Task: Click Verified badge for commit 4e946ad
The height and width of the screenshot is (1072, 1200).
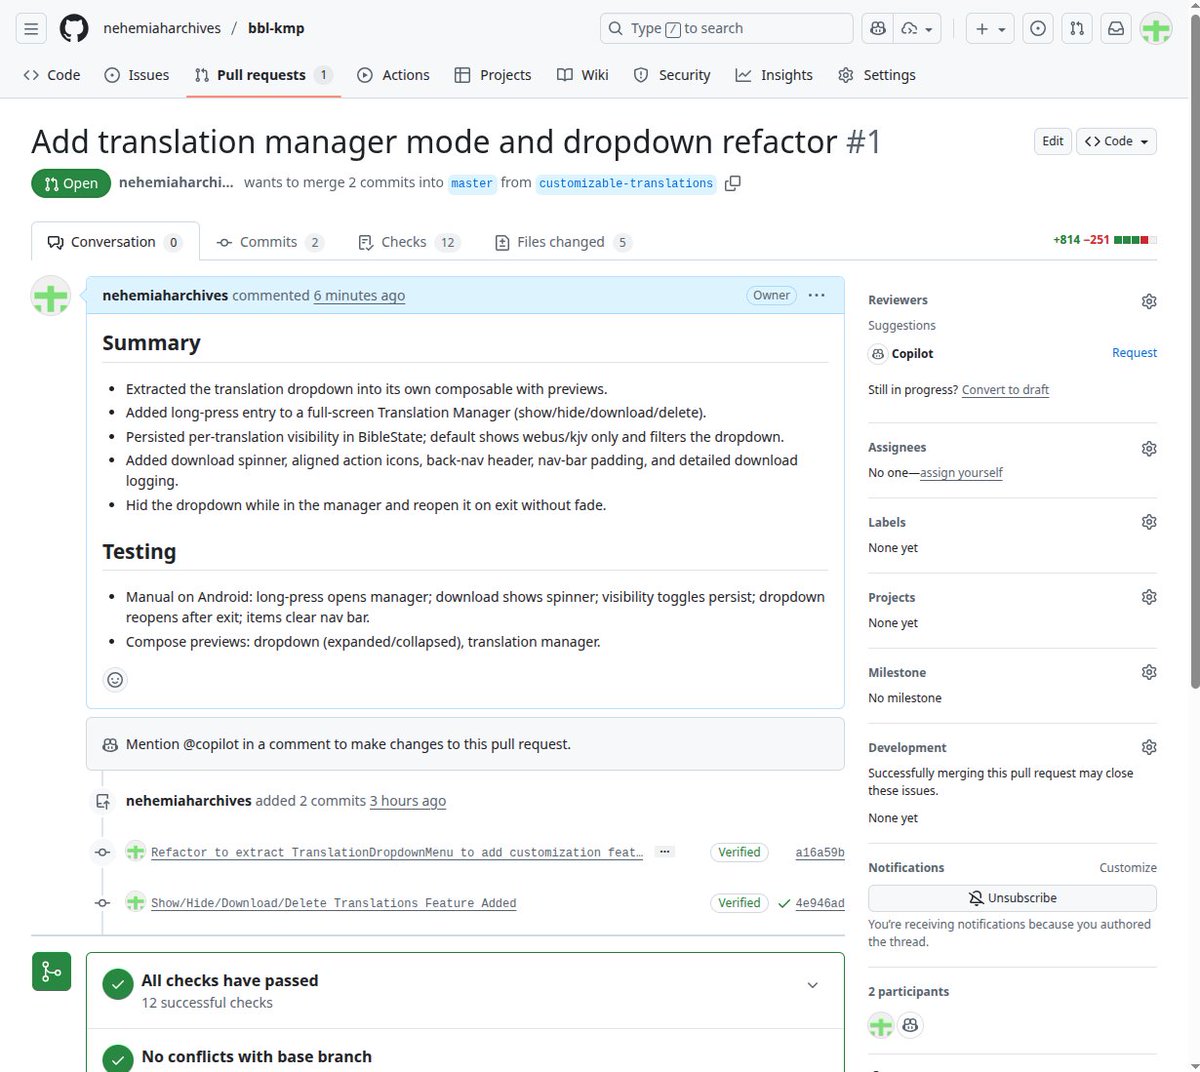Action: [x=739, y=902]
